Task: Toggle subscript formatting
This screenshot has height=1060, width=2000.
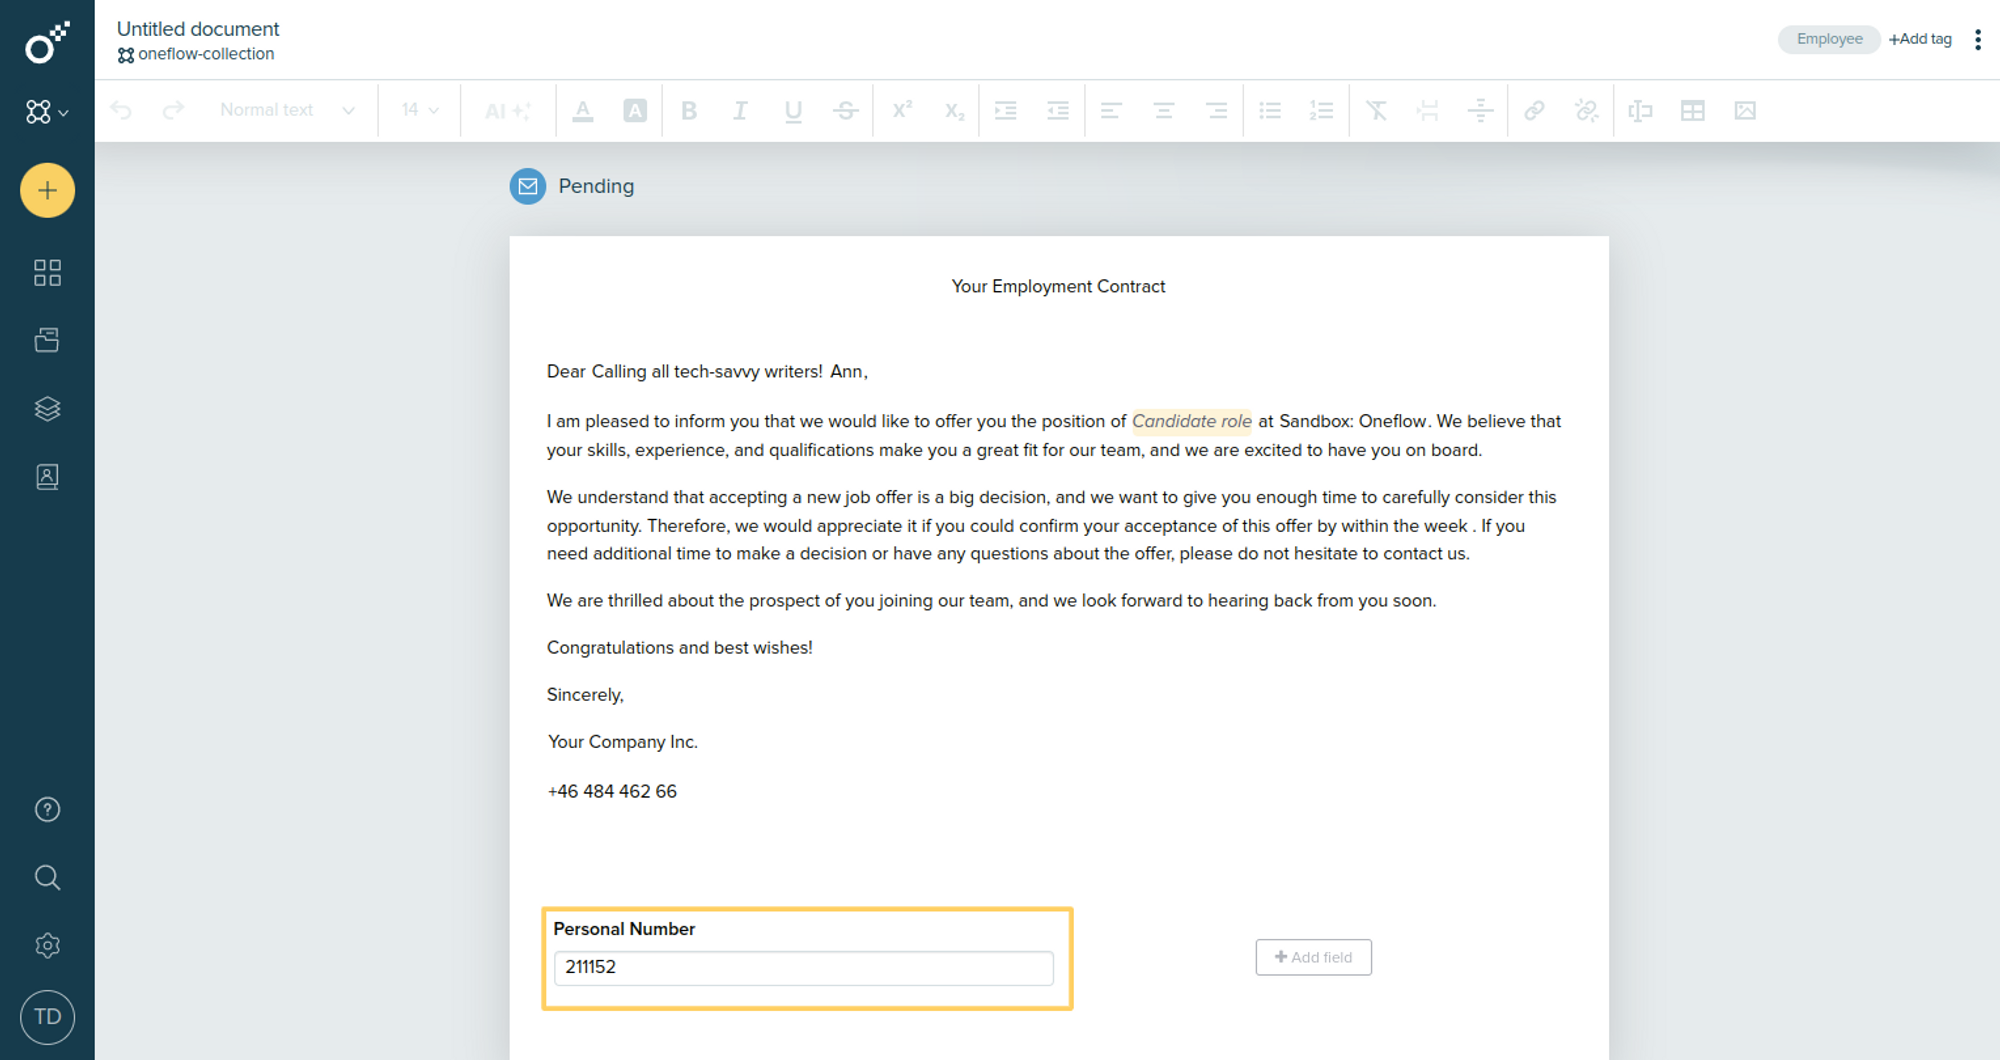Action: point(955,110)
